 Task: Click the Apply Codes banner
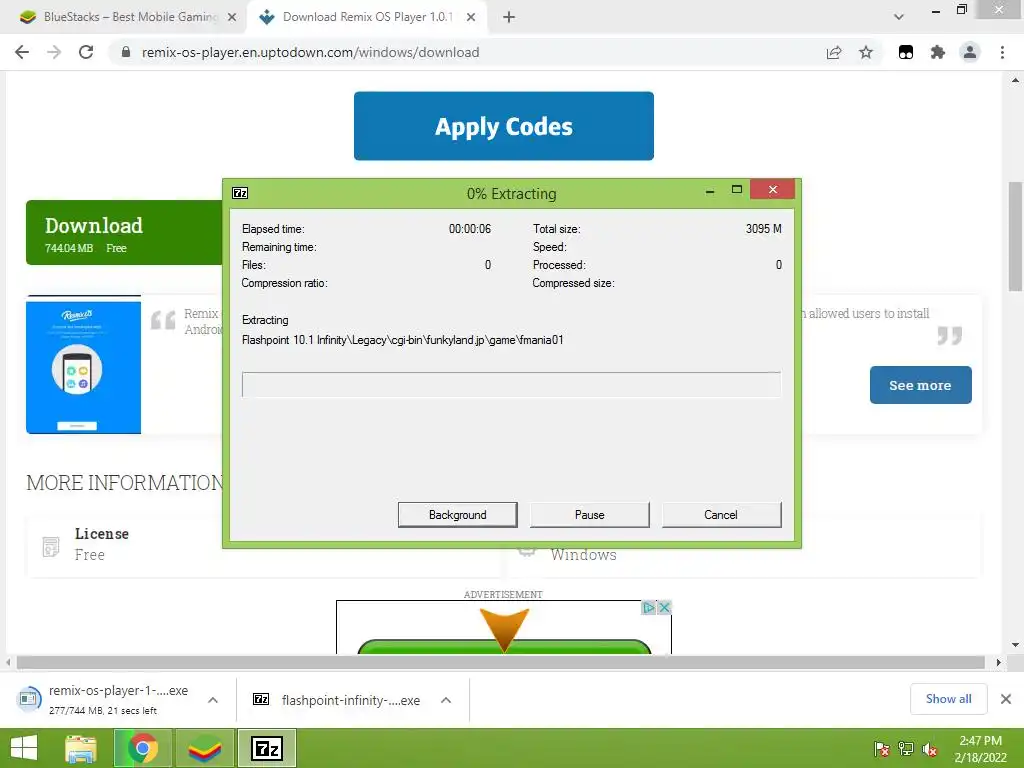tap(504, 126)
